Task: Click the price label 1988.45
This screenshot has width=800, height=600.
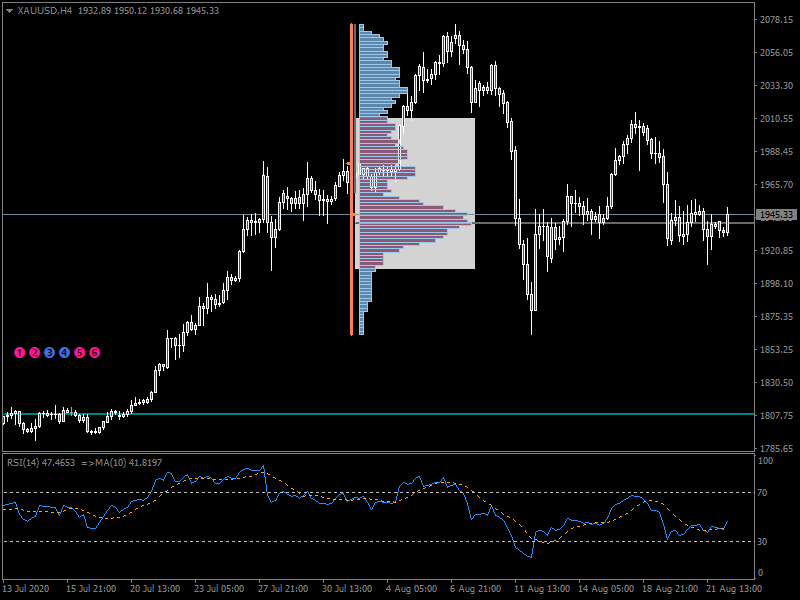Action: tap(777, 152)
